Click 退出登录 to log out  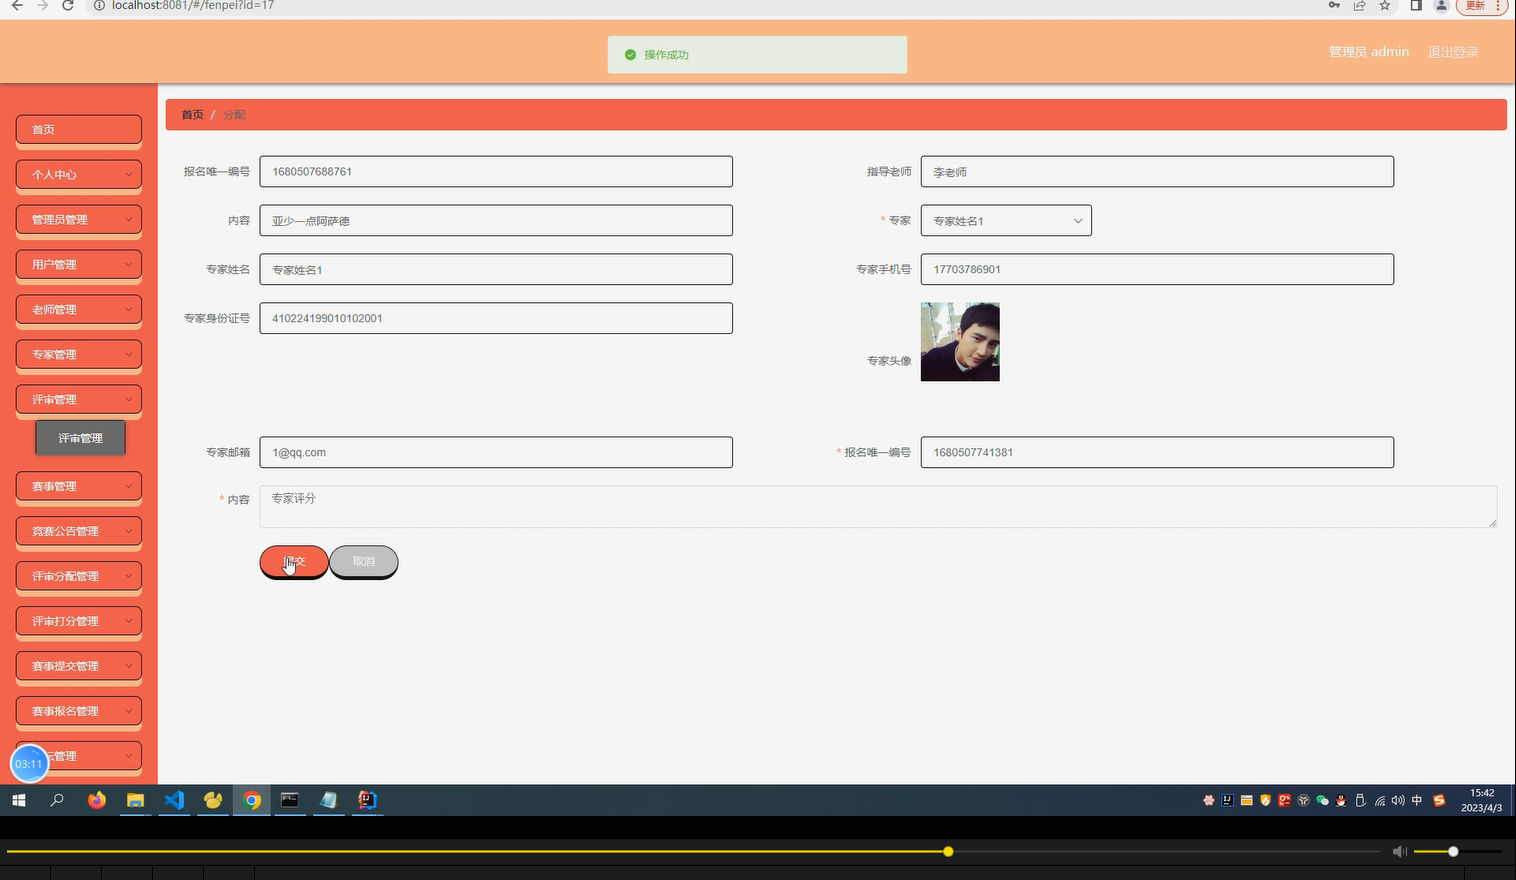coord(1452,52)
